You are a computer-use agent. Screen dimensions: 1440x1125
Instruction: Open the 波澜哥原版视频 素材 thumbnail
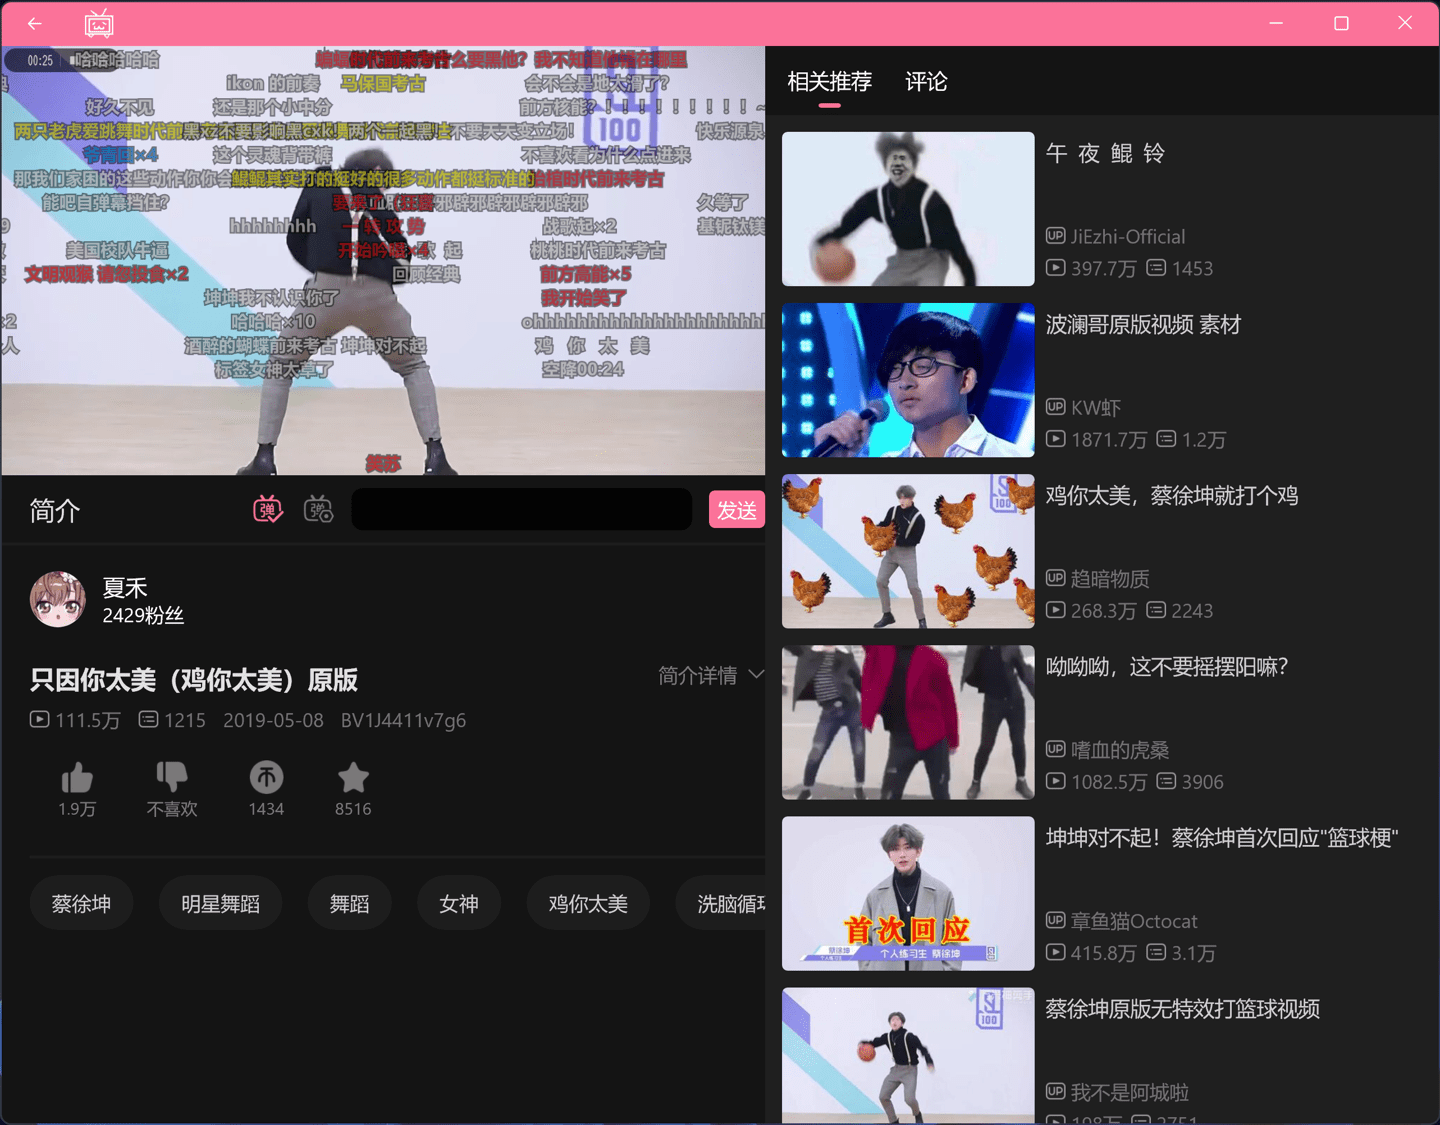[907, 381]
